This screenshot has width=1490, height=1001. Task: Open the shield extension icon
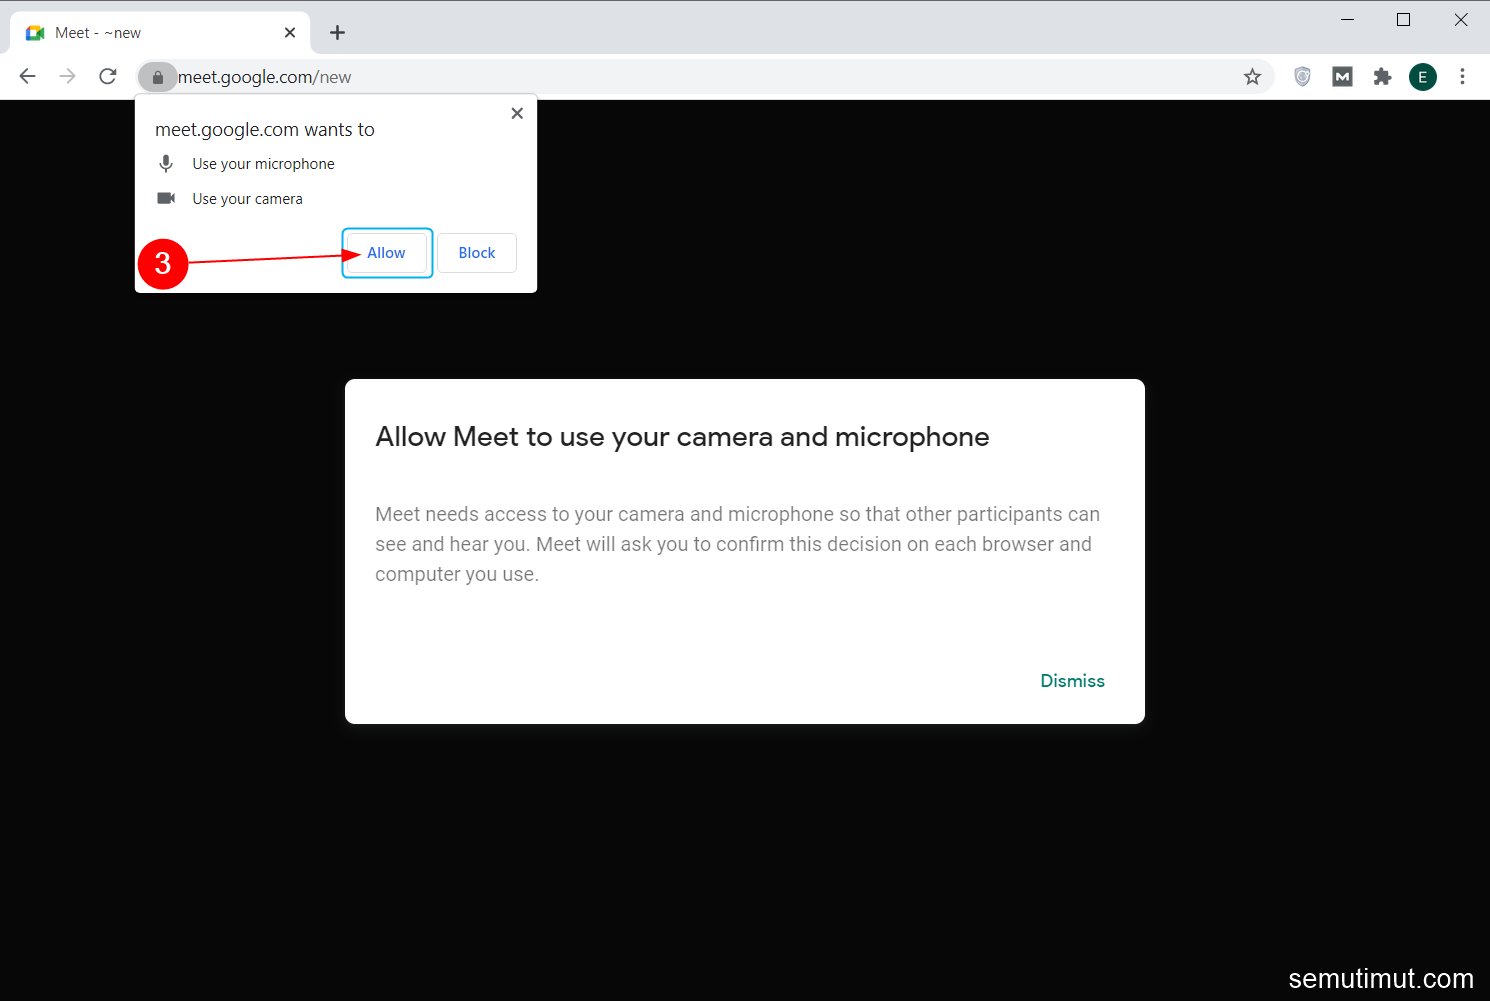click(x=1302, y=77)
